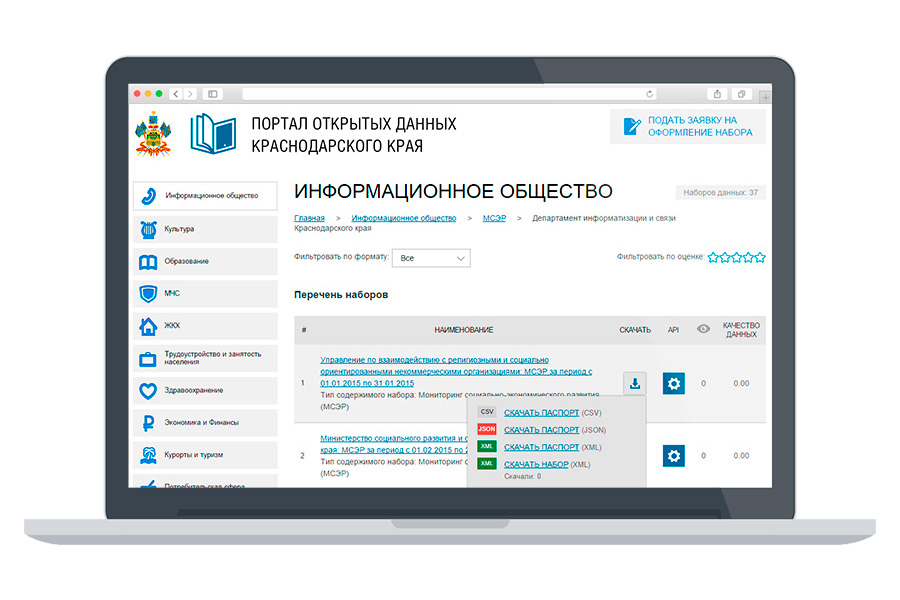The image size is (900, 600).
Task: Click the pencil icon on Подать заявку
Action: pyautogui.click(x=631, y=126)
